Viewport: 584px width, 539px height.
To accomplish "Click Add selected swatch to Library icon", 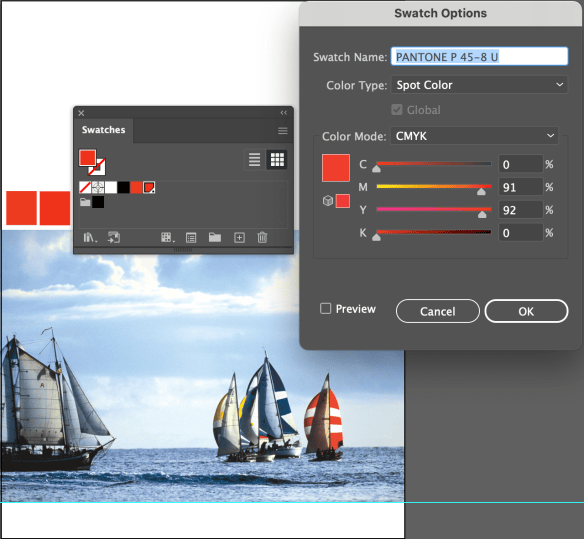I will [114, 238].
